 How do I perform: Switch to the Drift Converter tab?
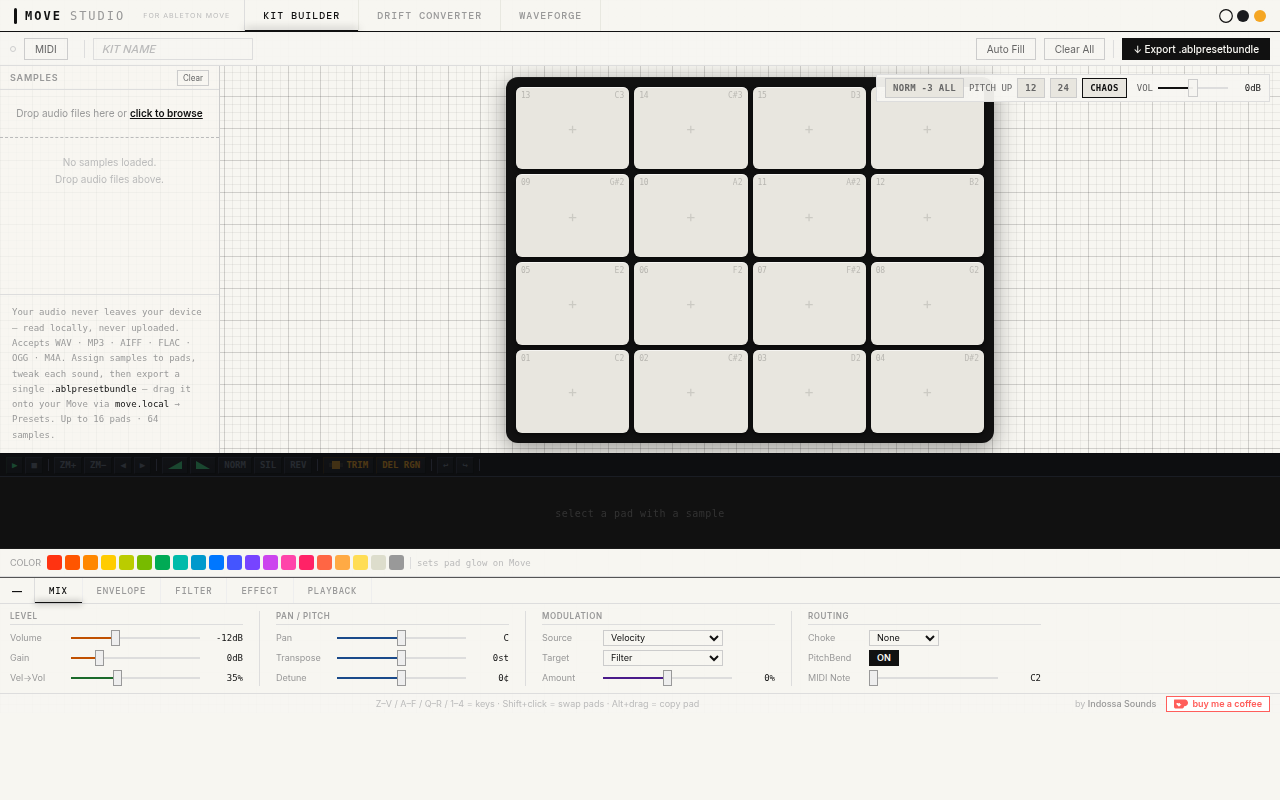click(x=429, y=16)
